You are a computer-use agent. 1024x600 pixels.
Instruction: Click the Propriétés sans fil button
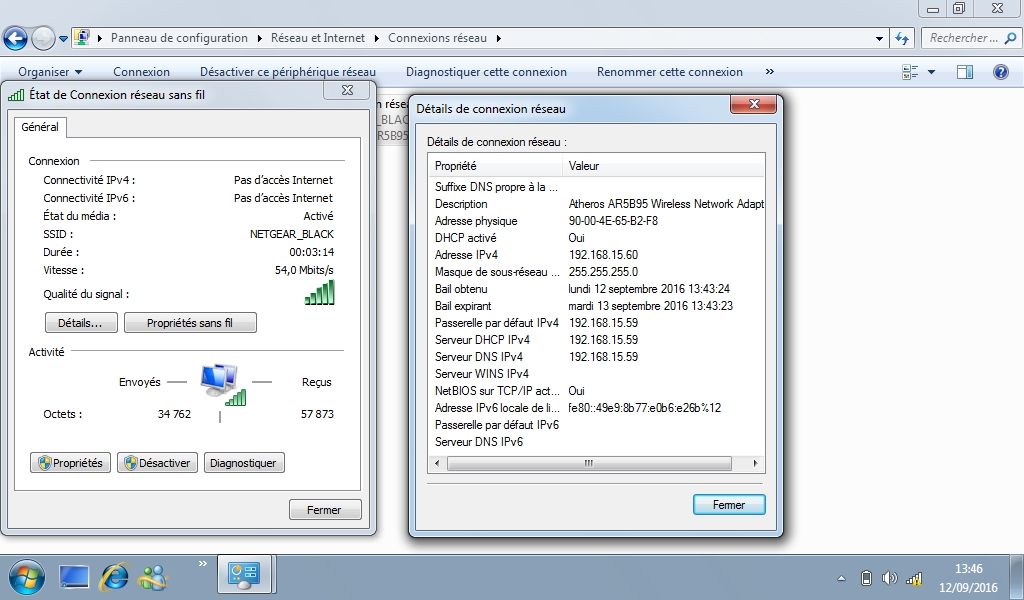pos(190,323)
